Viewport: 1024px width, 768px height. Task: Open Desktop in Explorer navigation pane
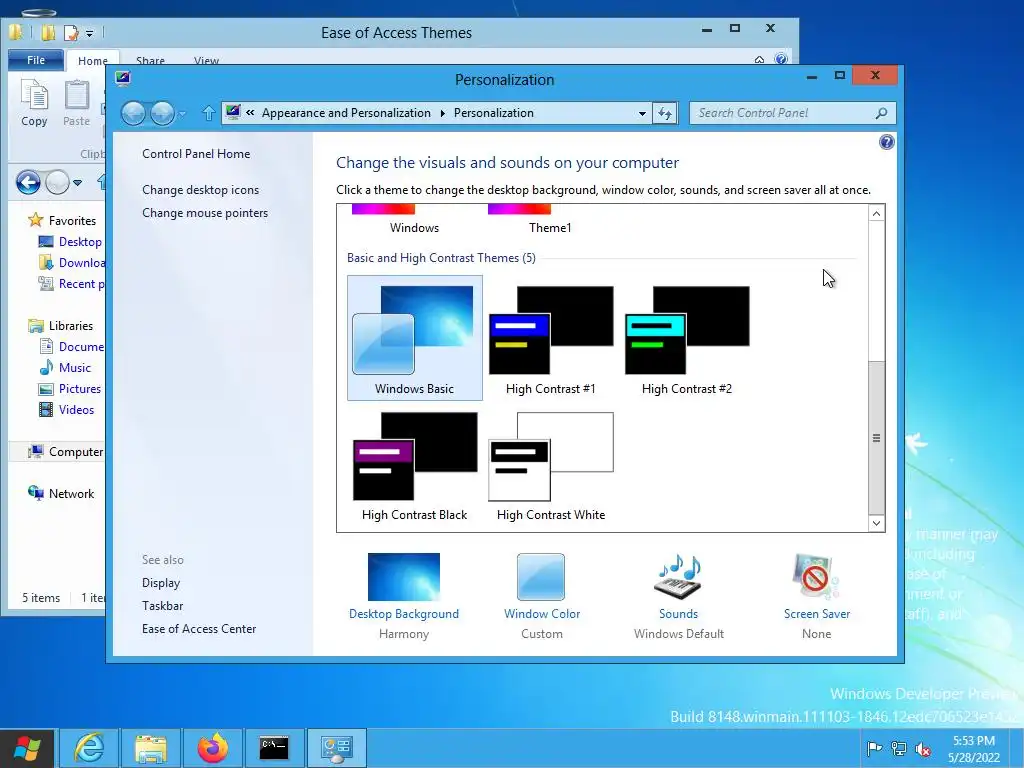point(80,242)
